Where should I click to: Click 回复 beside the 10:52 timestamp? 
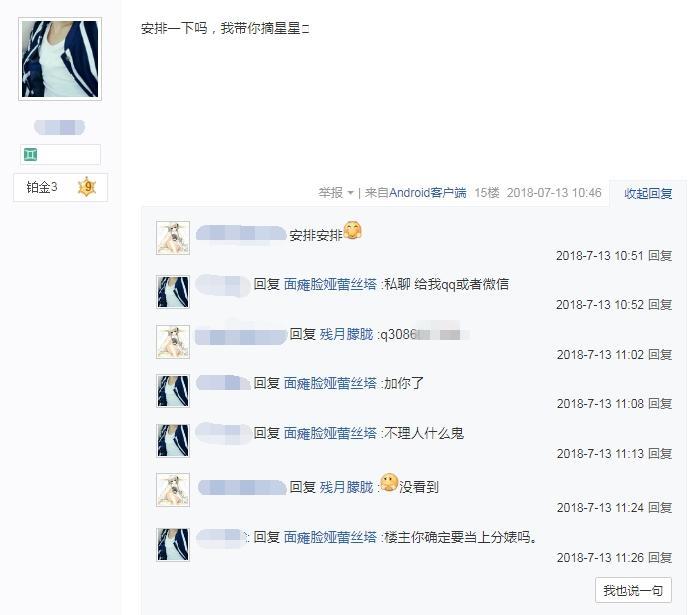click(660, 304)
